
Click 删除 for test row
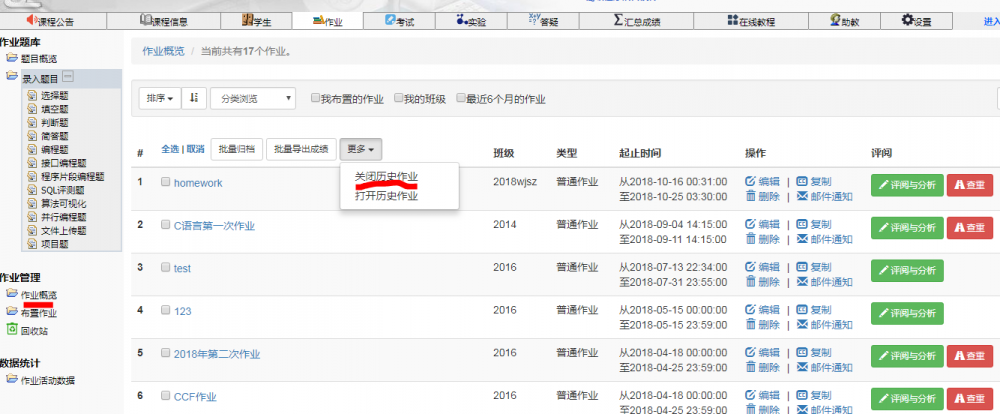(x=763, y=282)
